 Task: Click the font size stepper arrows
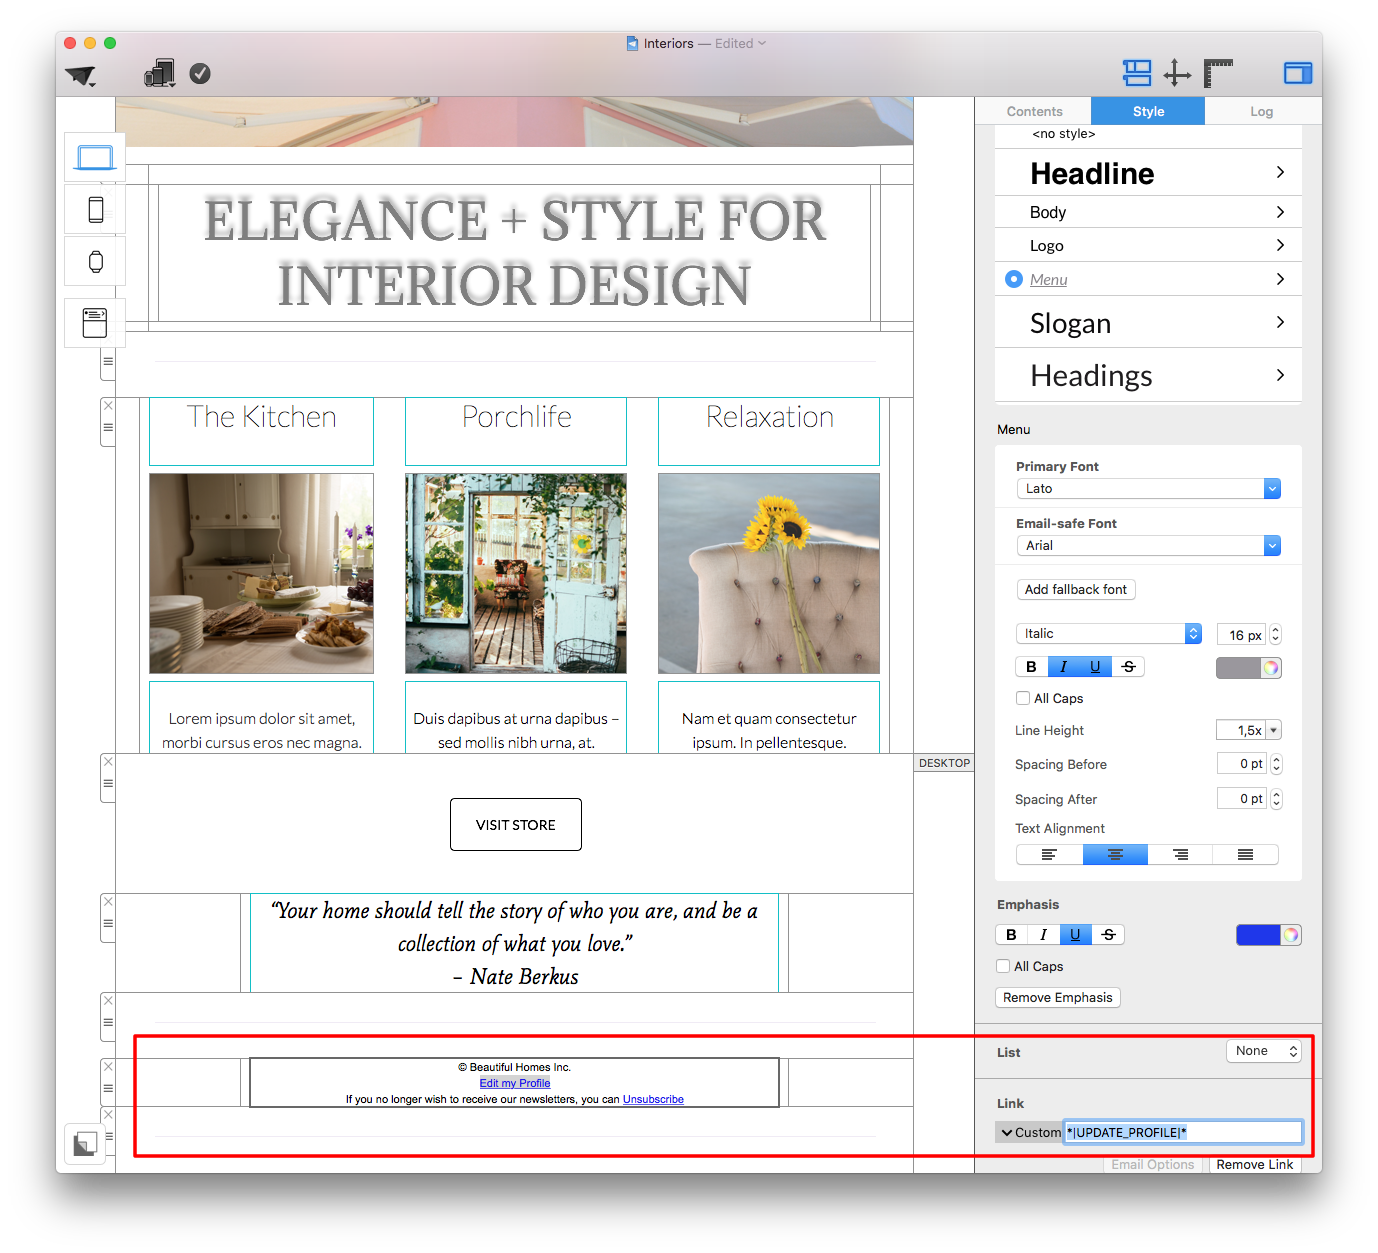pos(1275,635)
